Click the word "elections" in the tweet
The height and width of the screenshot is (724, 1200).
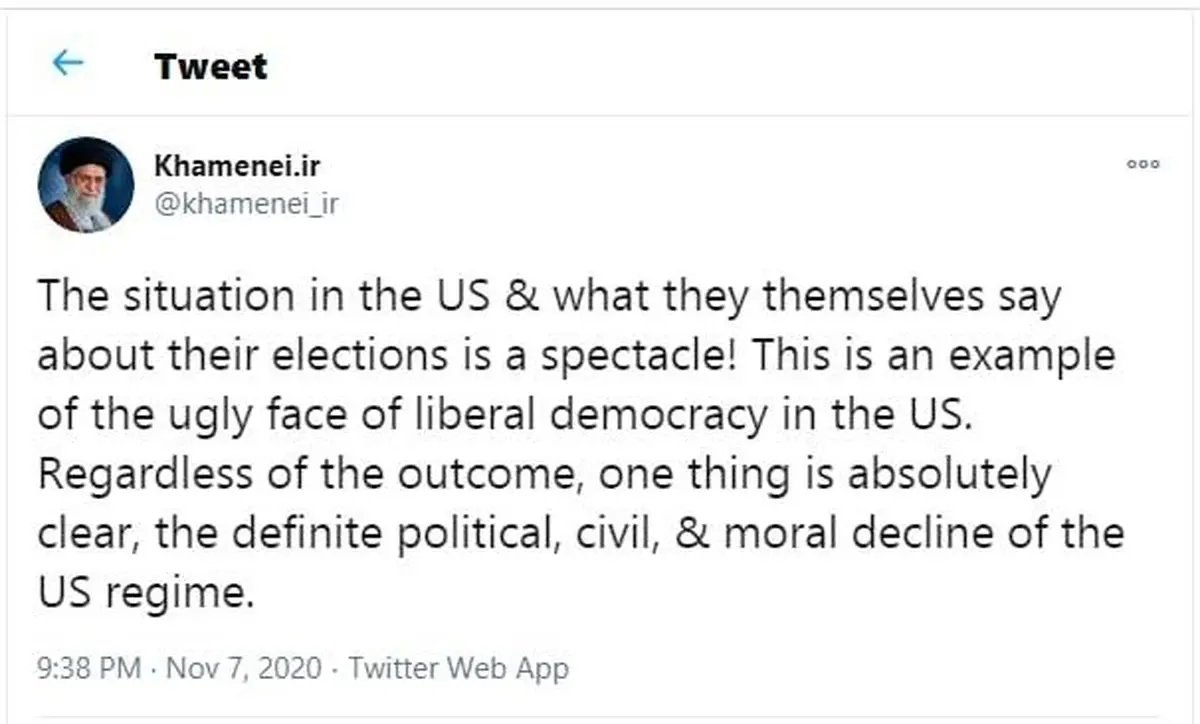(x=355, y=357)
